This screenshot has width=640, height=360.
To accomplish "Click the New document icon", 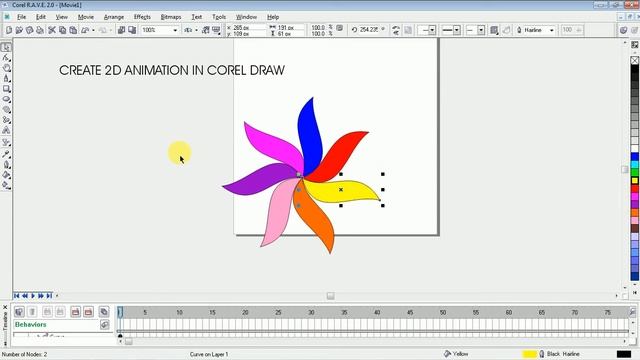I will point(9,30).
